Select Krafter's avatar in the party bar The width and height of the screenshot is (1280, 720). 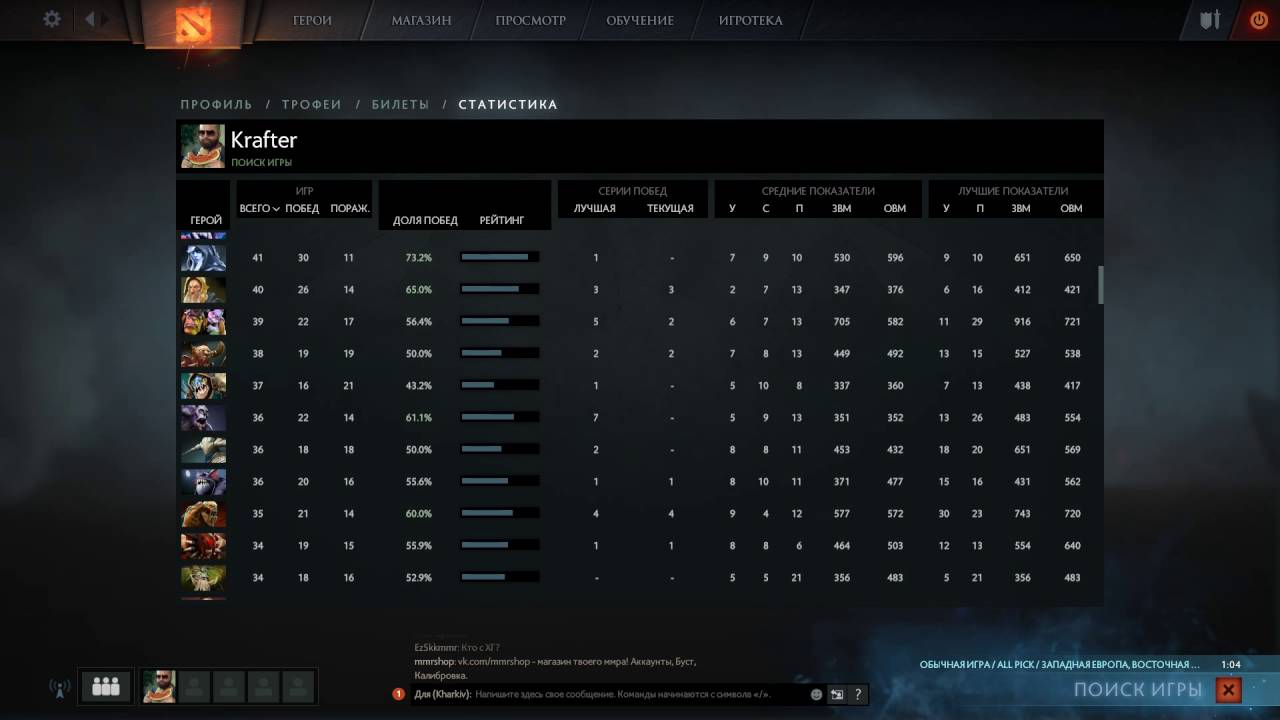(x=159, y=686)
